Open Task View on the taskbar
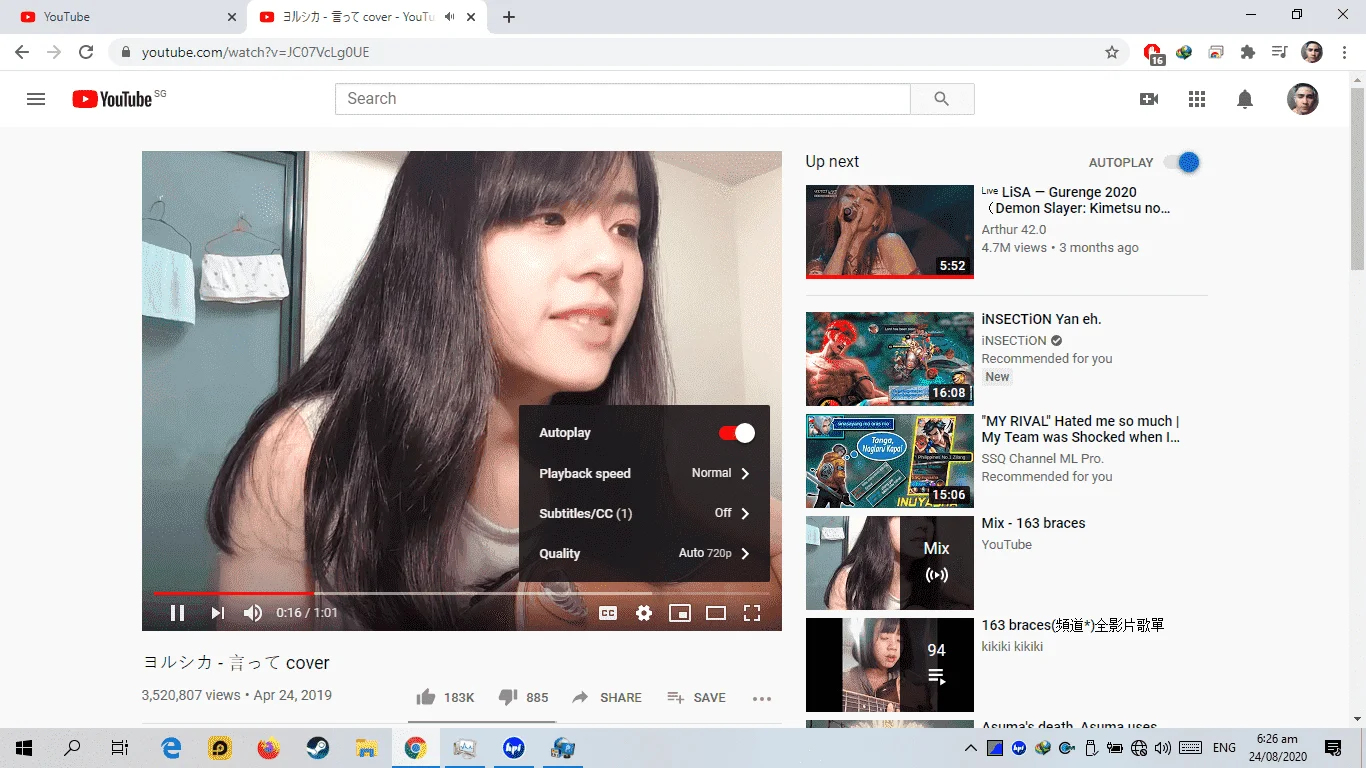The image size is (1366, 768). click(x=120, y=748)
